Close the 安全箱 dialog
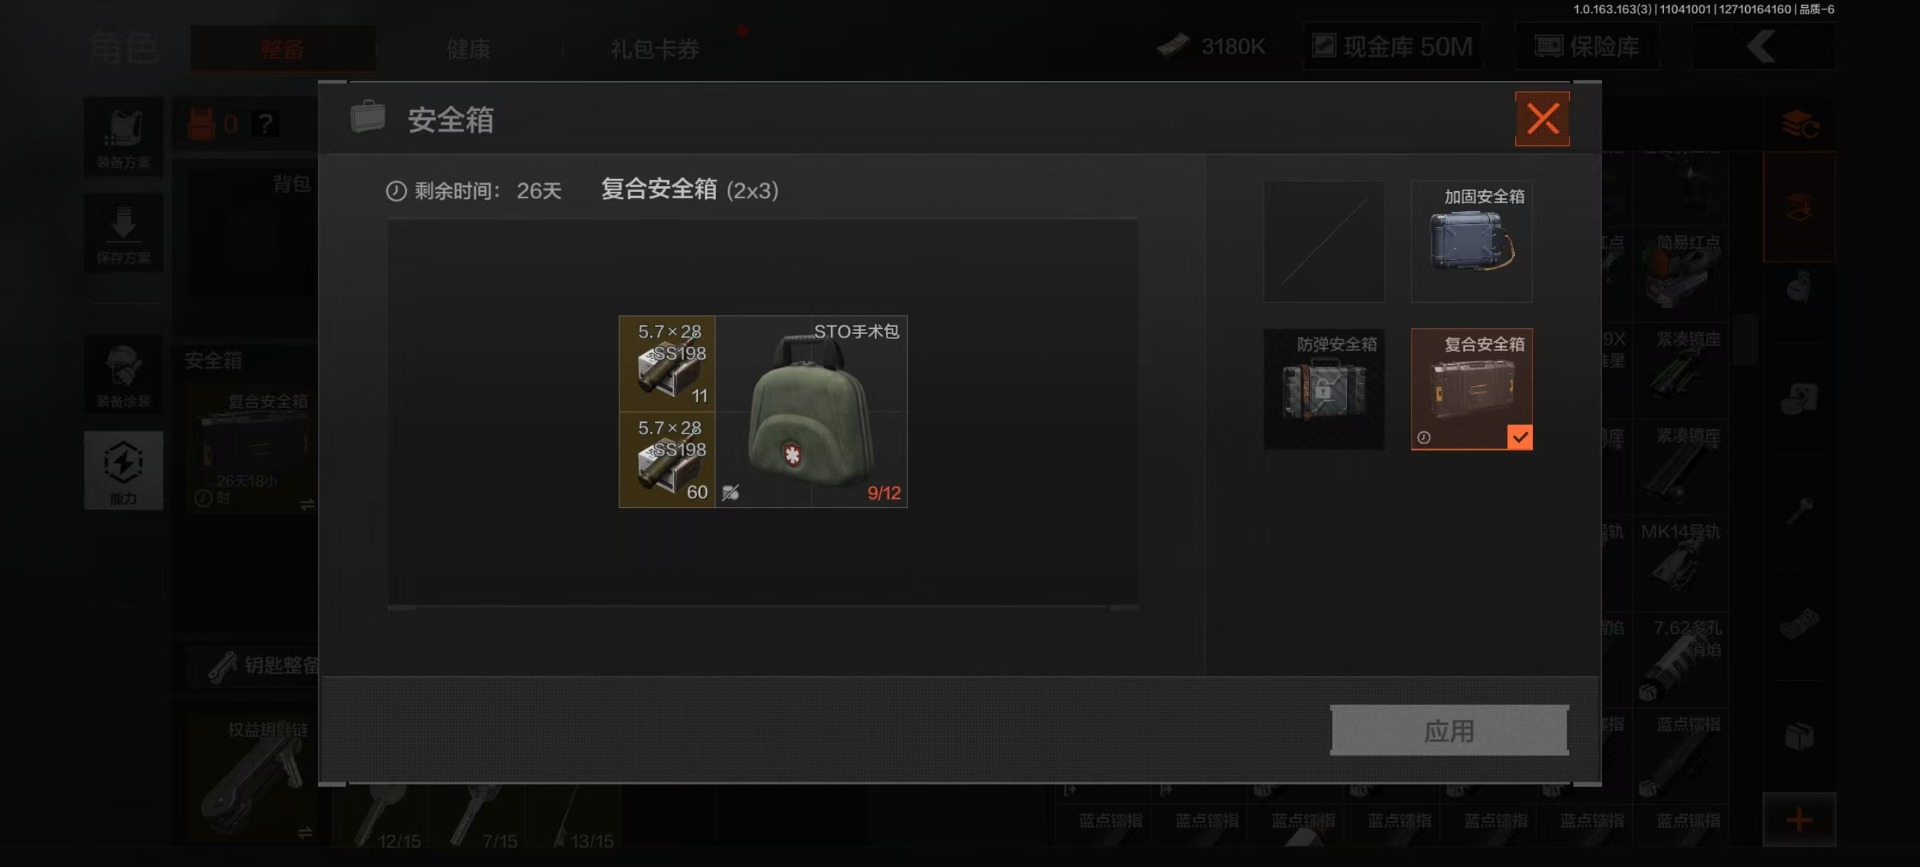Image resolution: width=1920 pixels, height=867 pixels. tap(1542, 119)
